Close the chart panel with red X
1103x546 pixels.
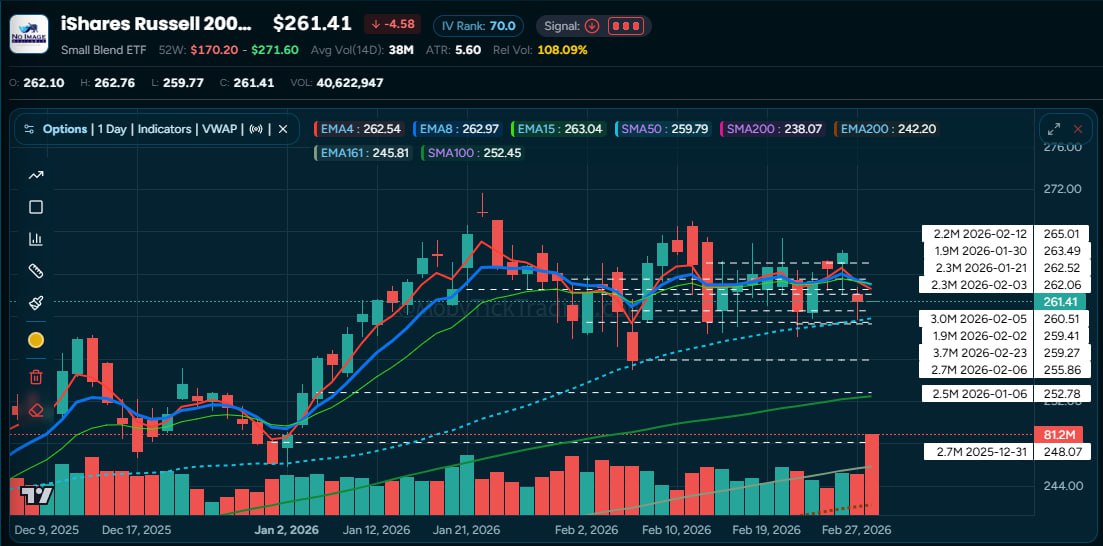[1078, 129]
